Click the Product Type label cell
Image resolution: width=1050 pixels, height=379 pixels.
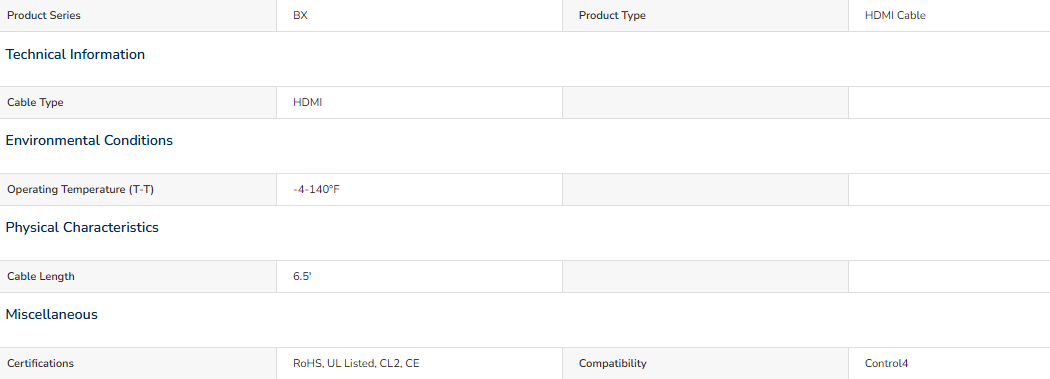pos(705,15)
